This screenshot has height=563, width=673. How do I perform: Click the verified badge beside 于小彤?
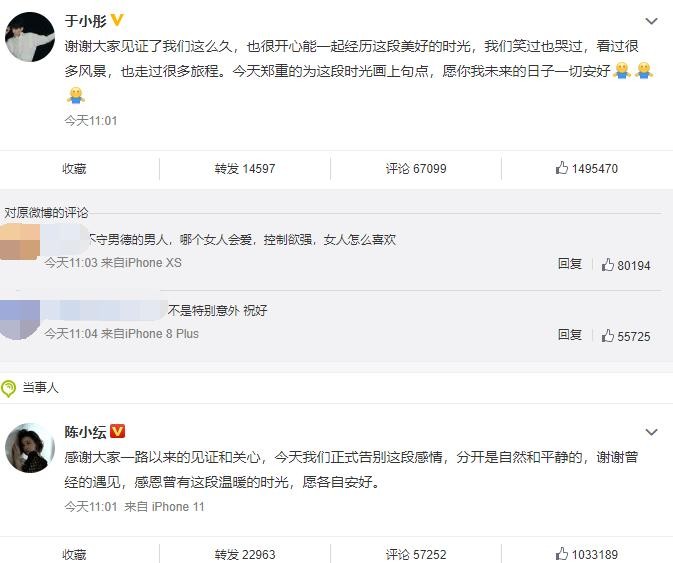[117, 20]
